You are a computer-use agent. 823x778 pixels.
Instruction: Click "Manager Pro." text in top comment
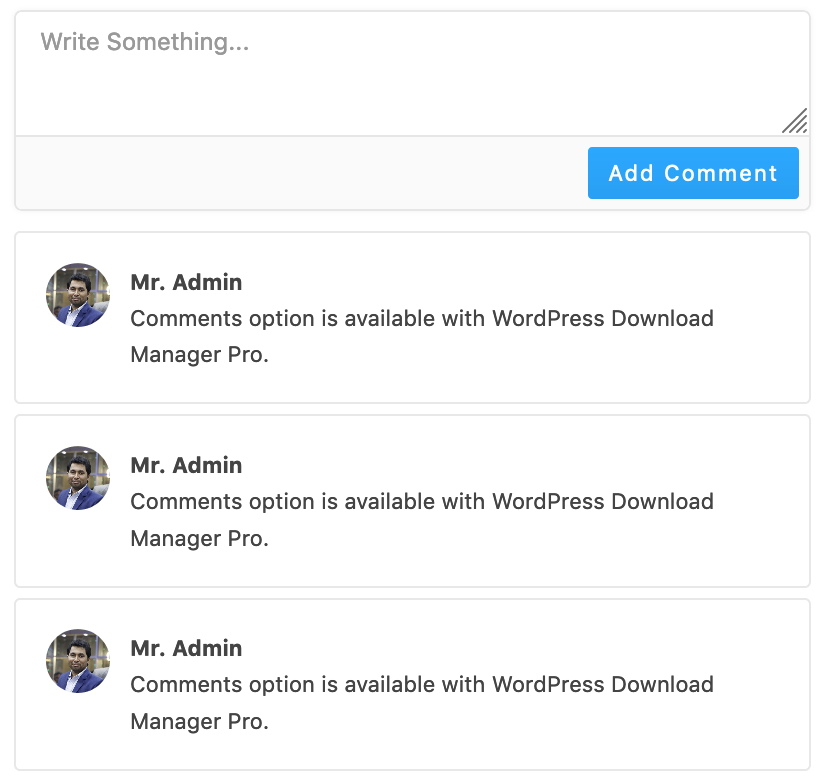[199, 355]
